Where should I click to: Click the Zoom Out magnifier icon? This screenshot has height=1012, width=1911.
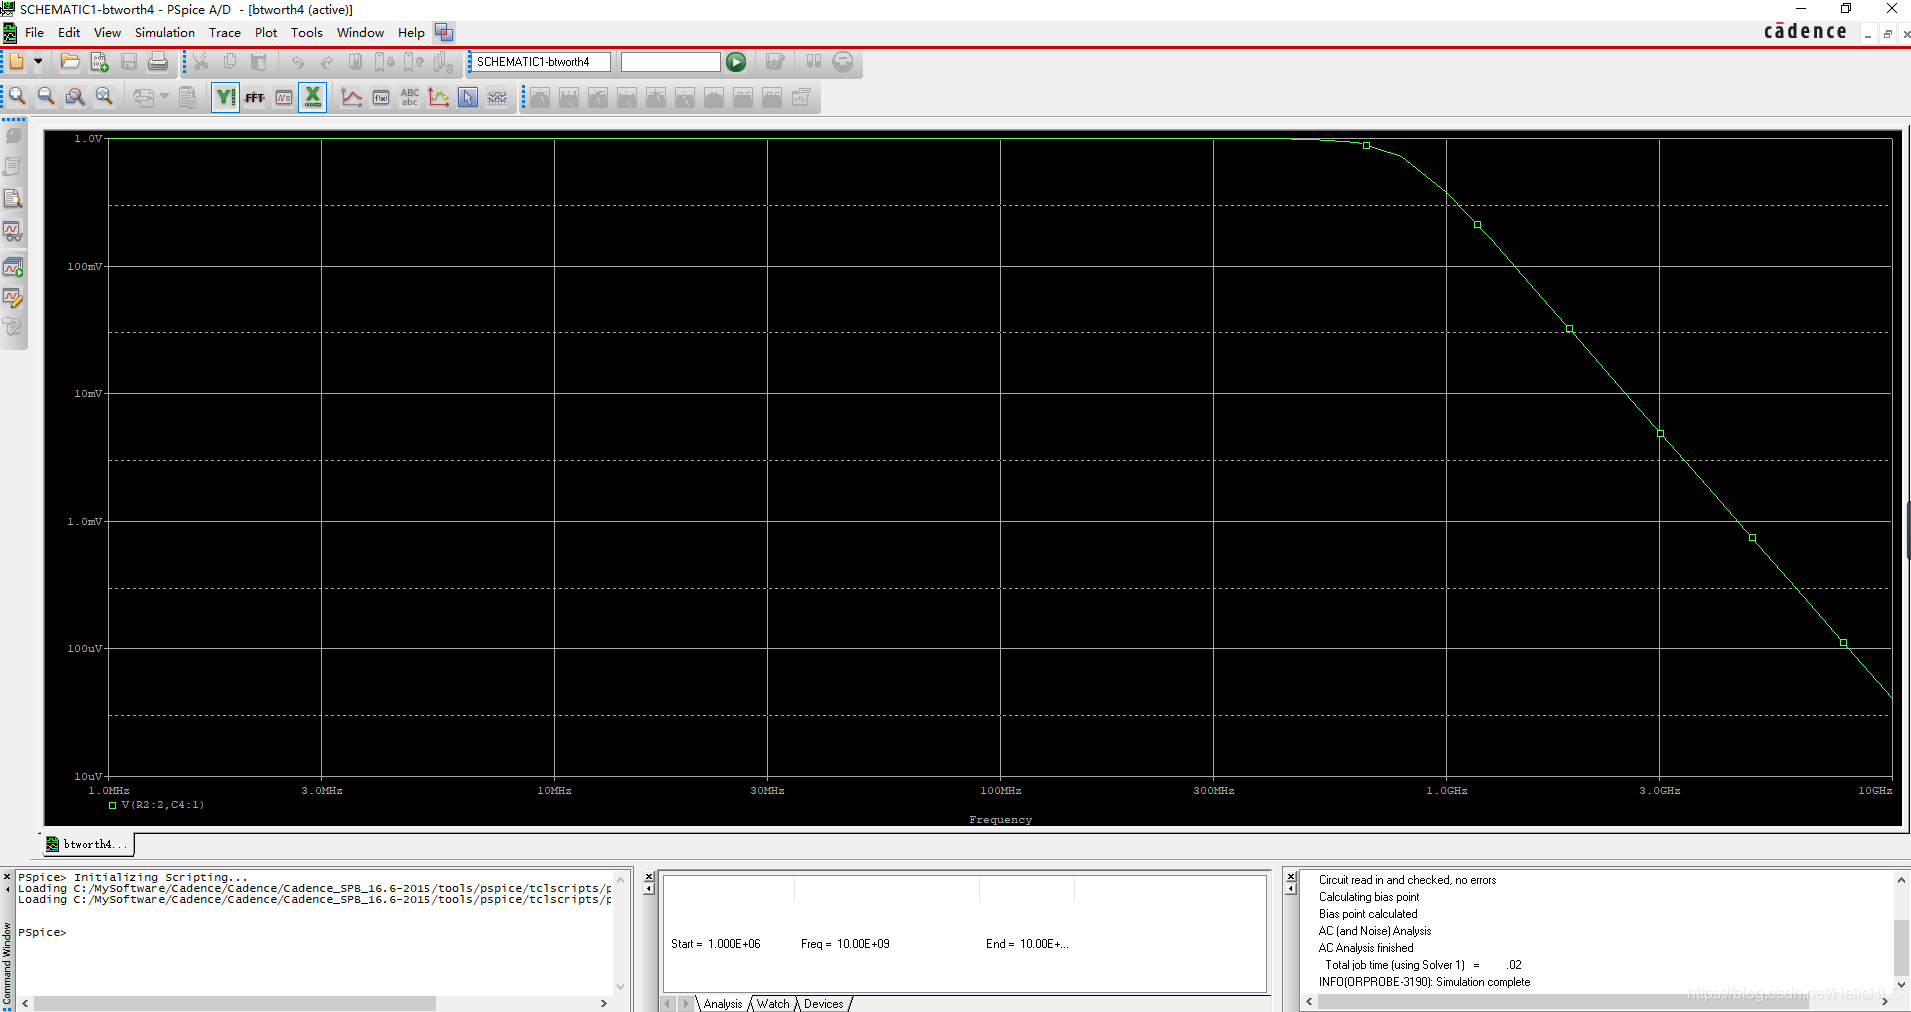46,97
